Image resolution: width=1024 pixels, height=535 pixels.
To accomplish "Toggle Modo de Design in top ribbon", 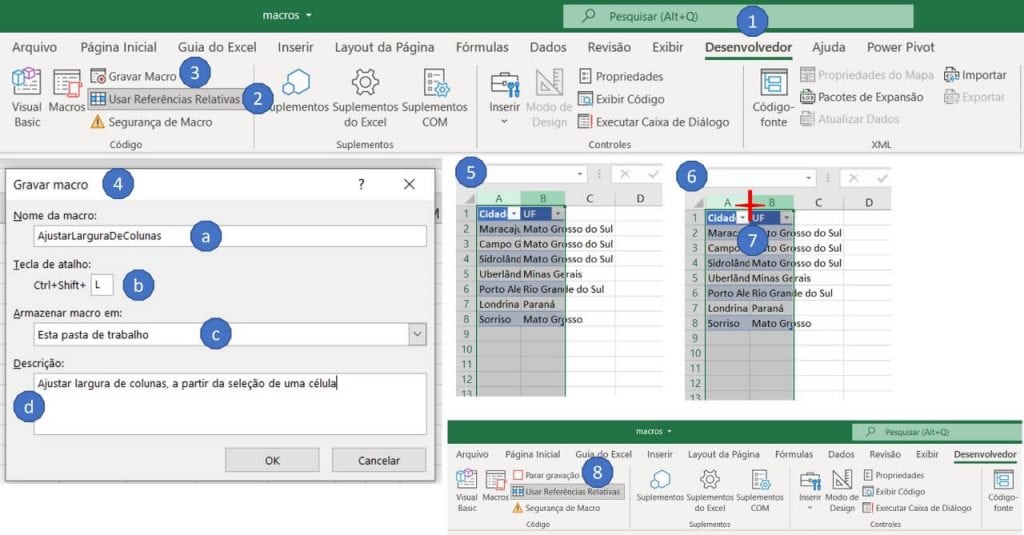I will point(549,98).
